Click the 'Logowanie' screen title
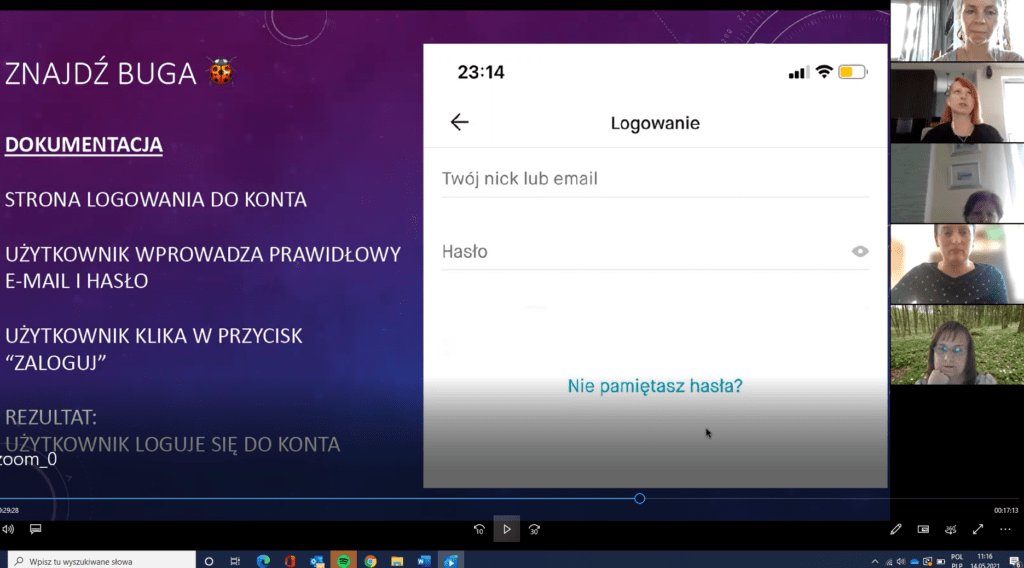The image size is (1024, 568). coord(655,123)
